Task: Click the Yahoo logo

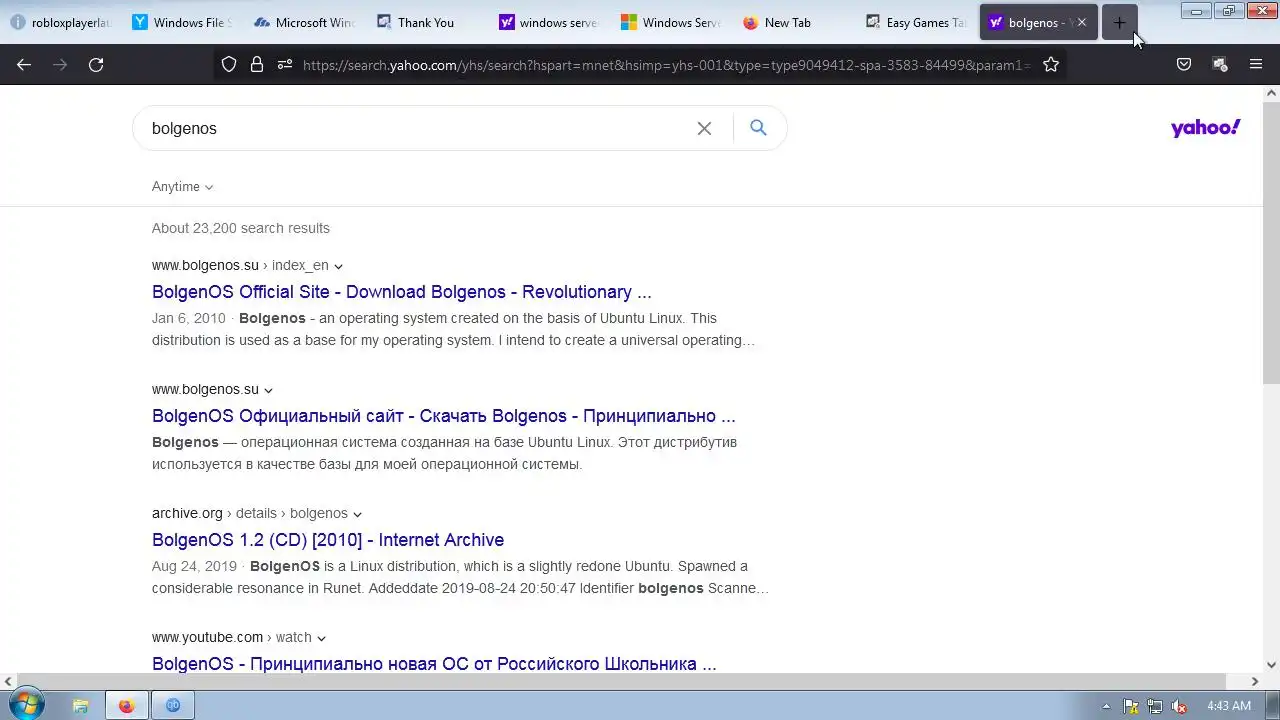Action: click(x=1205, y=127)
